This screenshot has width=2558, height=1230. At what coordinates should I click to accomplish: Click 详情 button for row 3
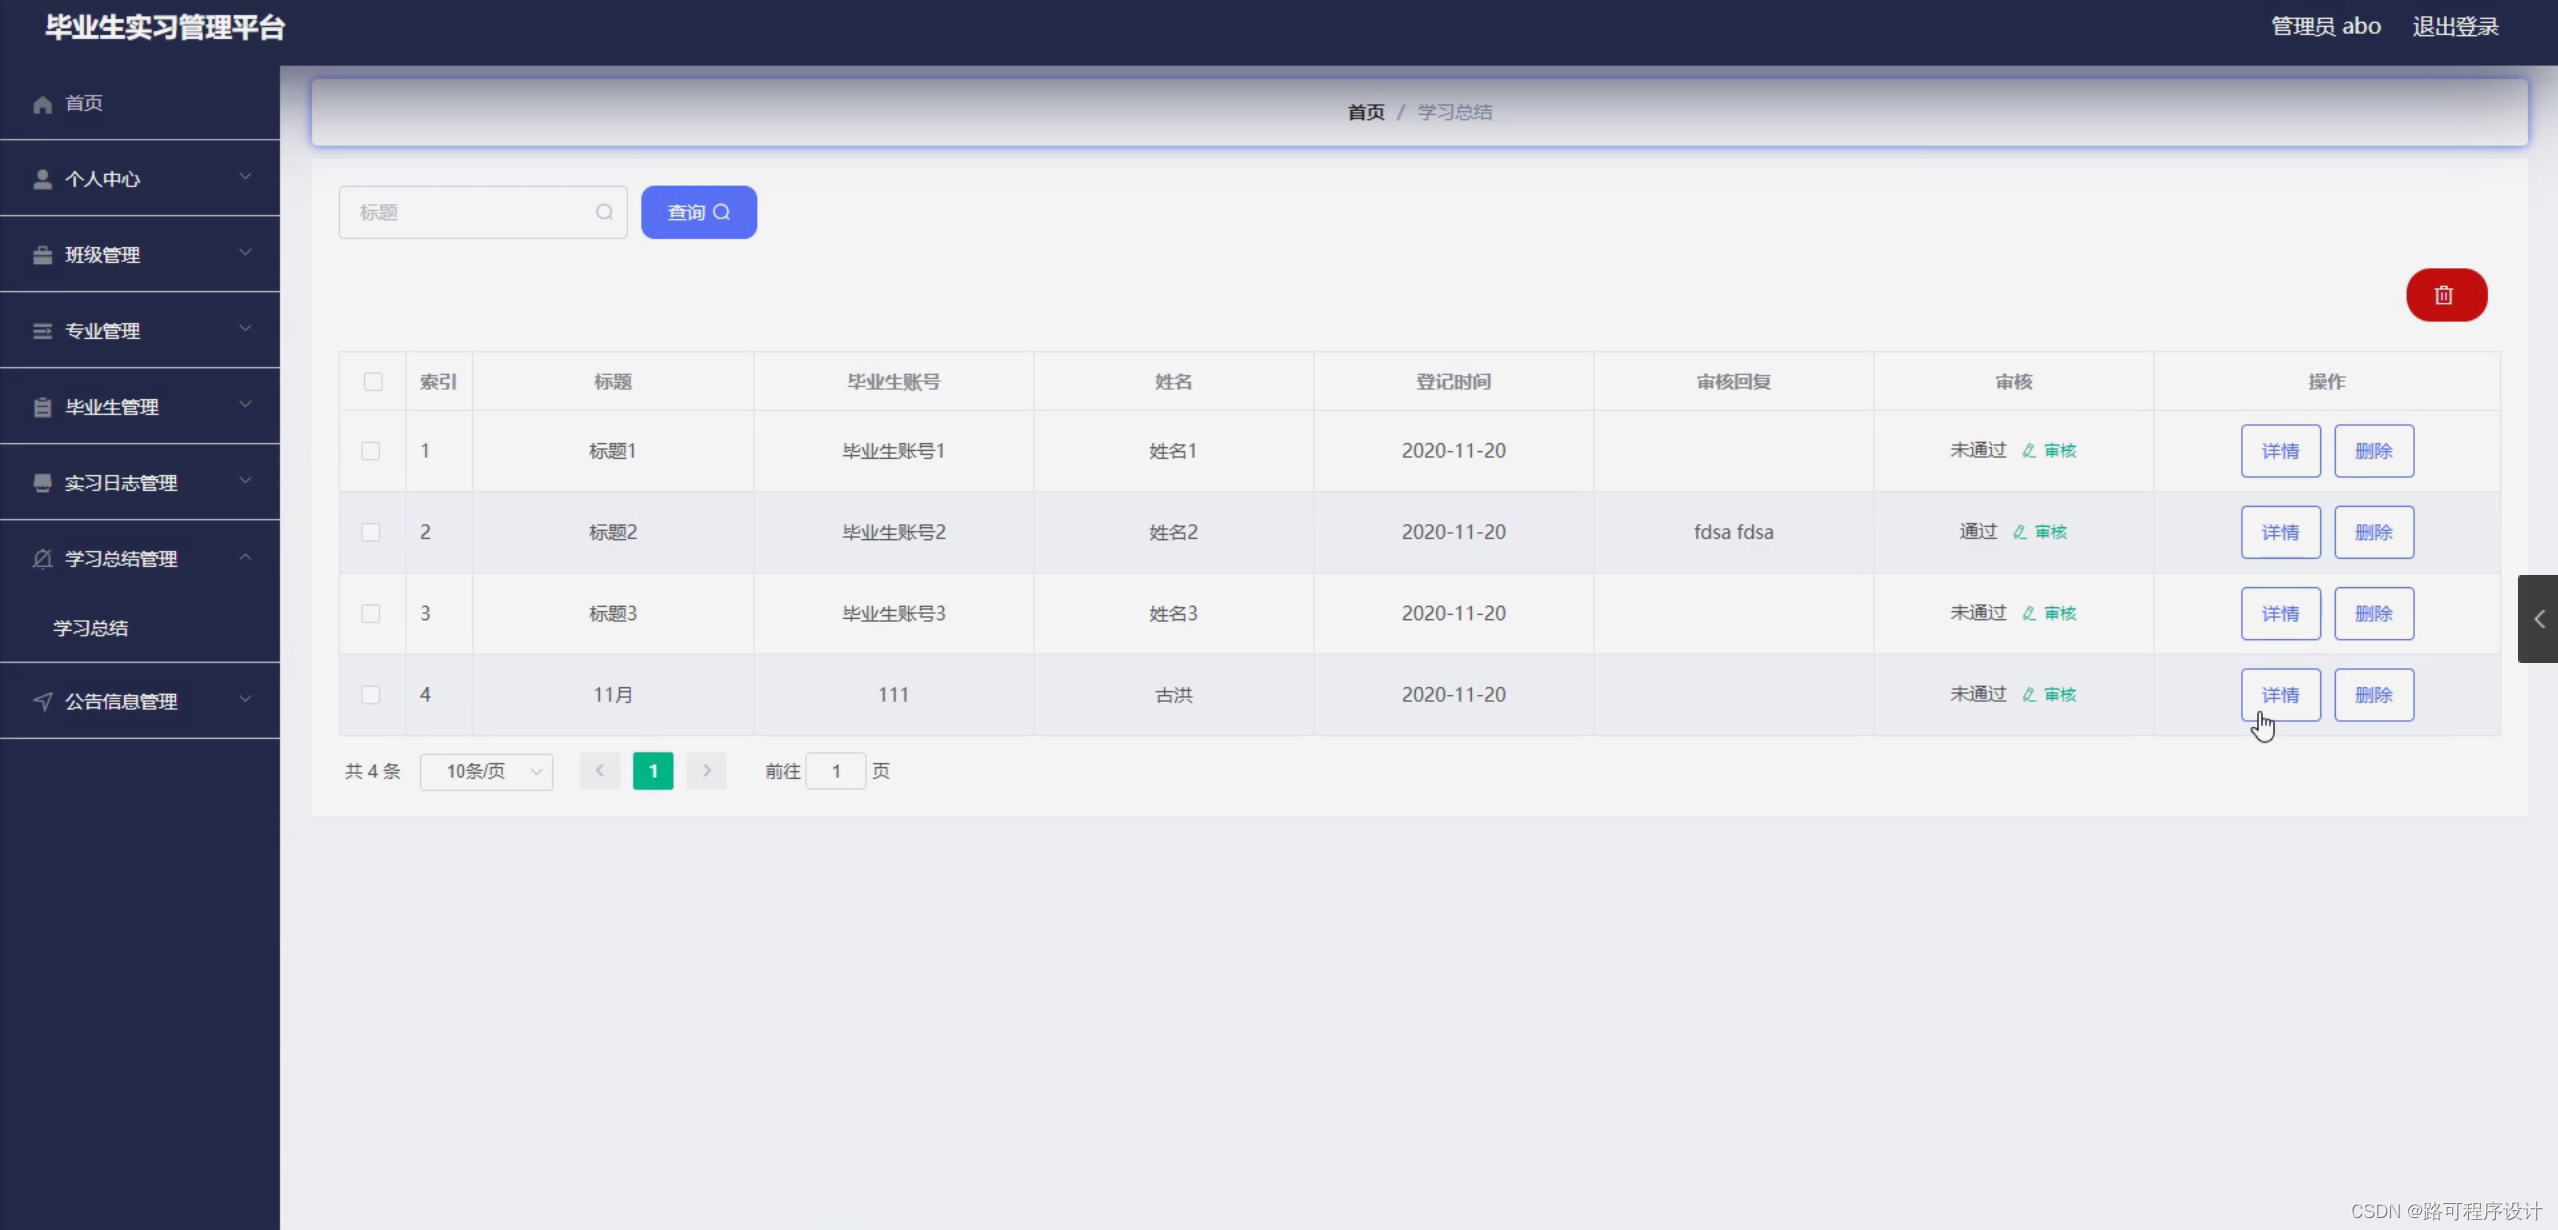pyautogui.click(x=2280, y=614)
